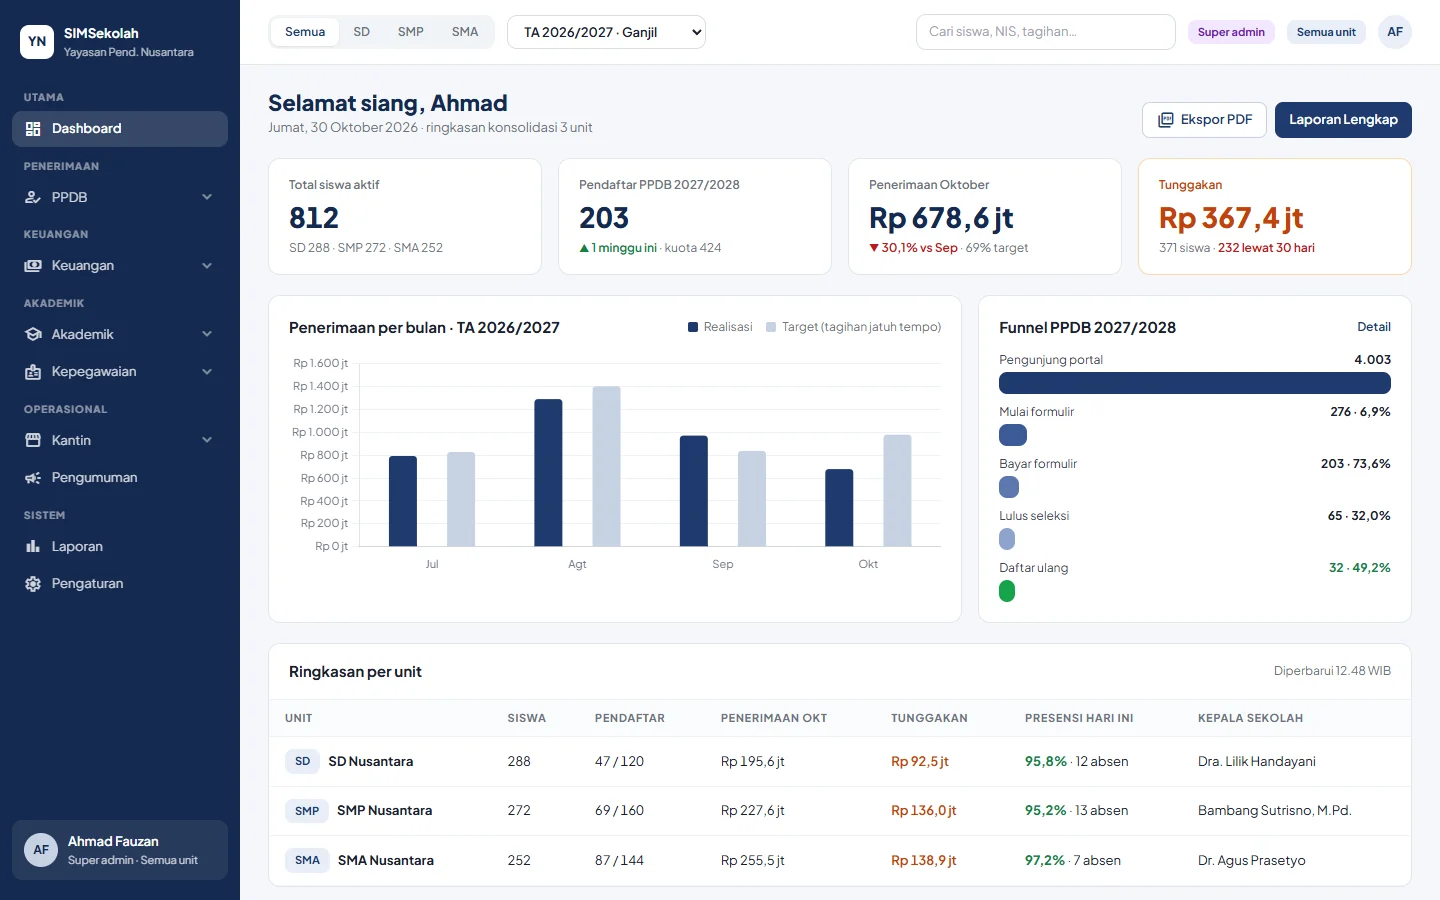Image resolution: width=1440 pixels, height=900 pixels.
Task: Click the Pengumuman megaphone icon
Action: 33,478
